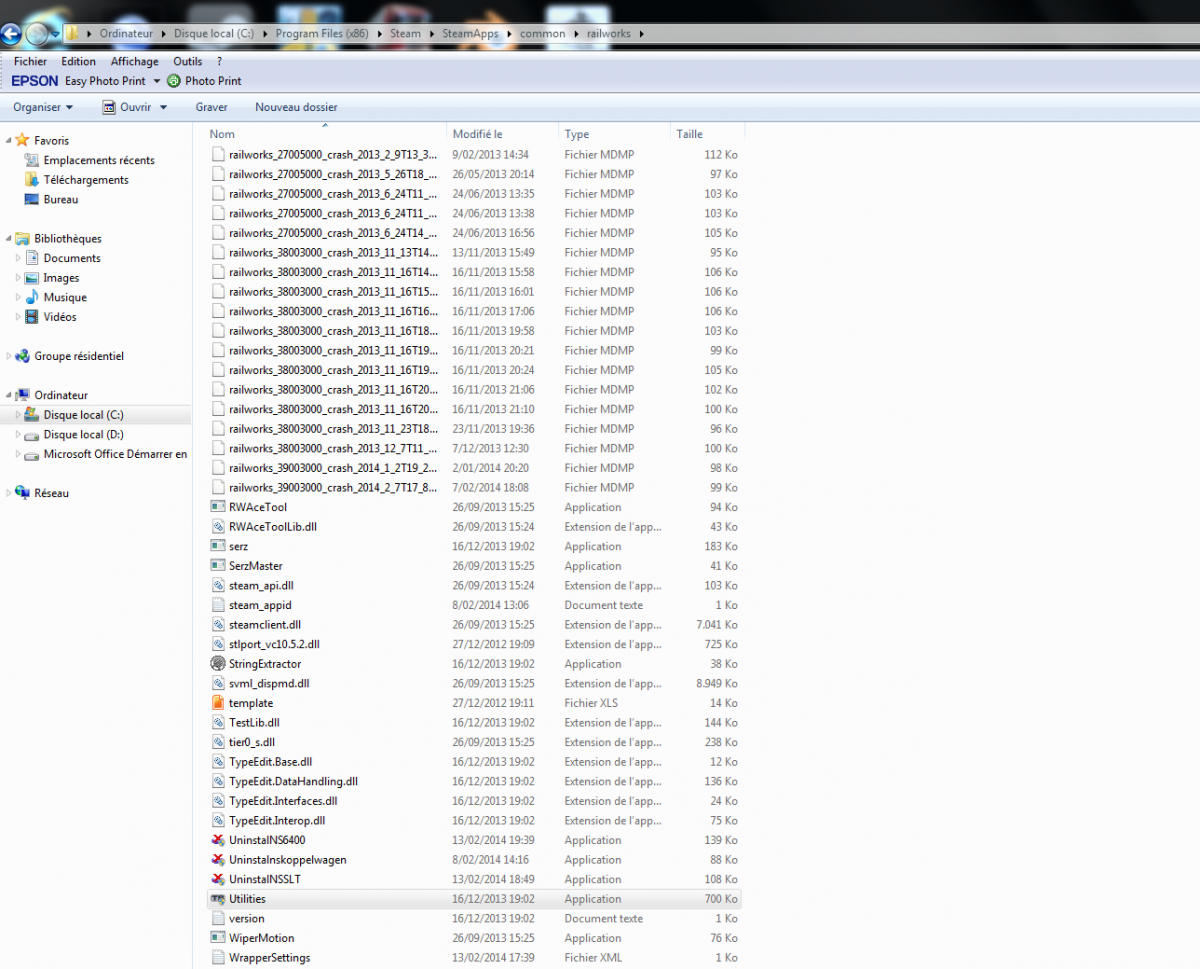The width and height of the screenshot is (1200, 969).
Task: Click the Disque local (D:) drive icon
Action: (x=32, y=435)
